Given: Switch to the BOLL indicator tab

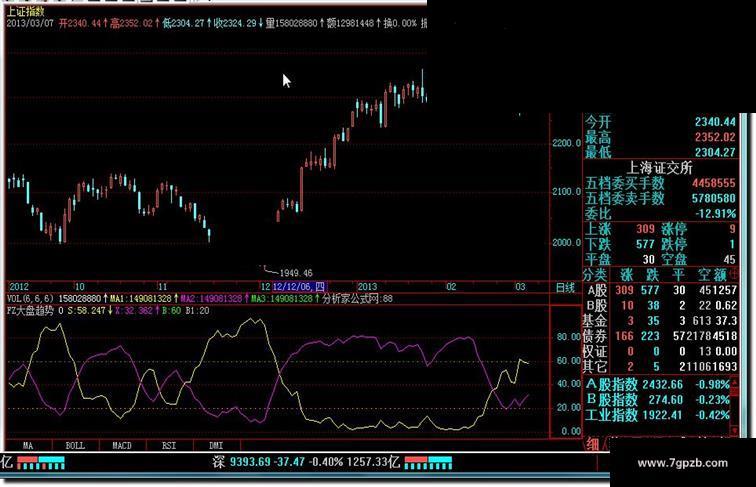Looking at the screenshot, I should pos(75,446).
